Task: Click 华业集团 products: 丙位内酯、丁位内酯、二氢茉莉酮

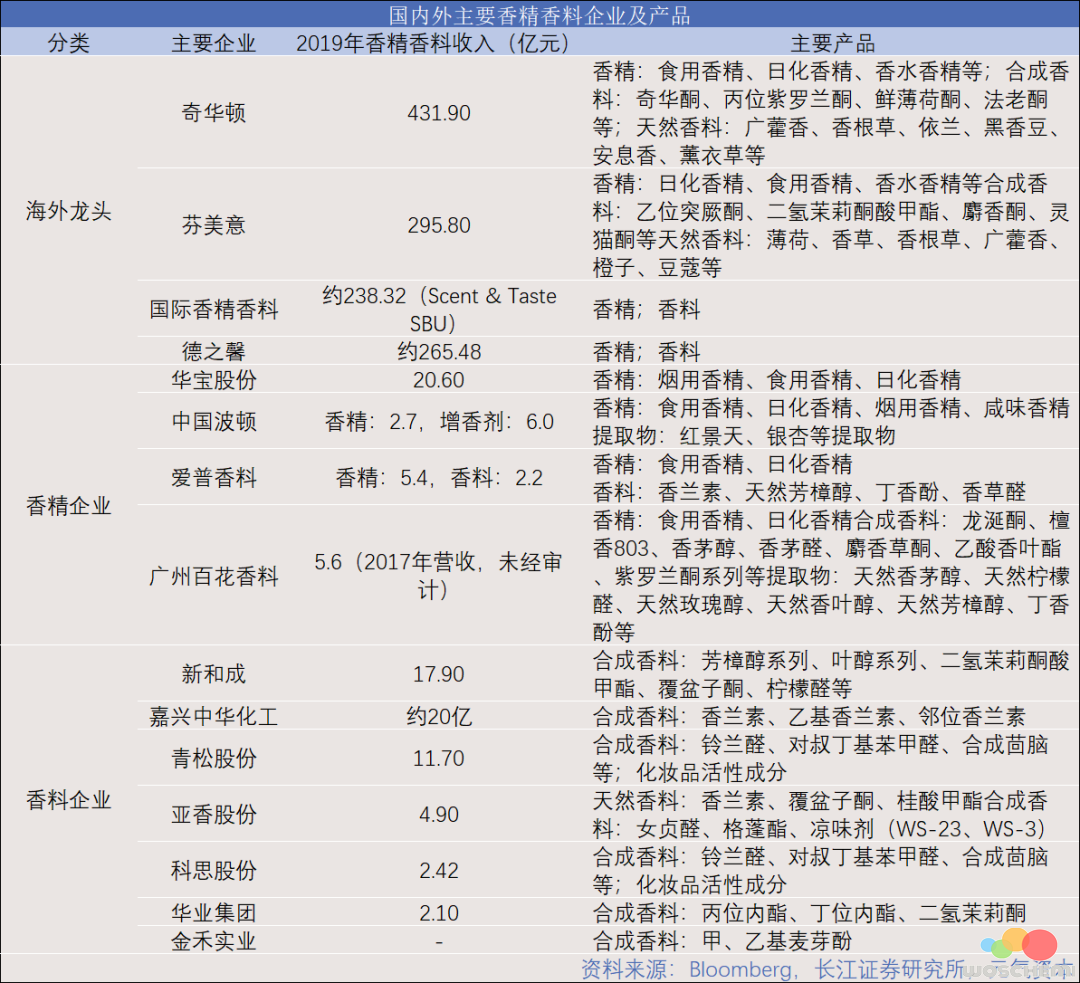Action: (809, 913)
